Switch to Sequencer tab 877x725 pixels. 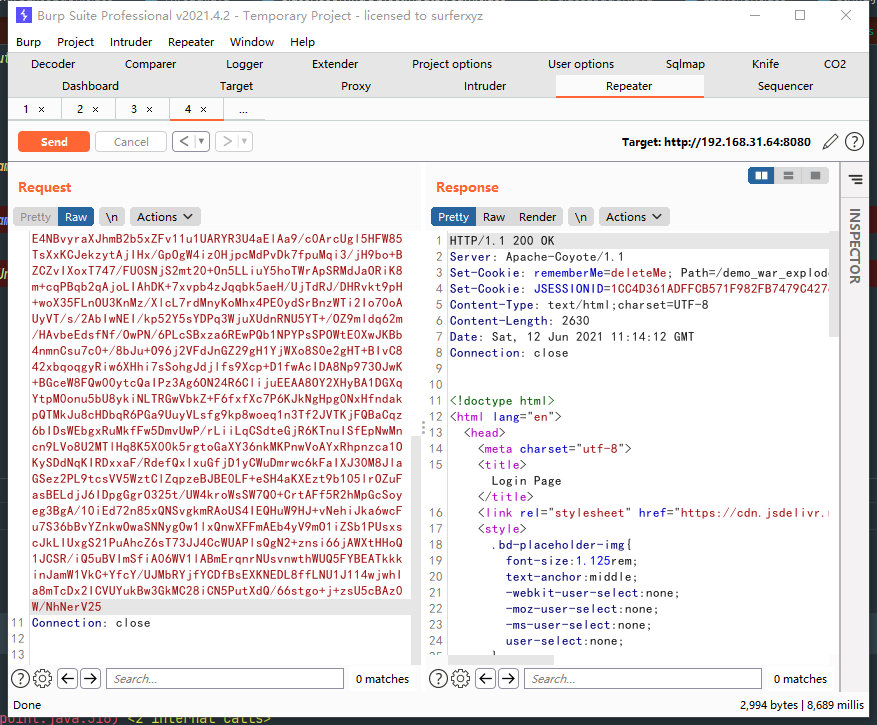[x=785, y=86]
